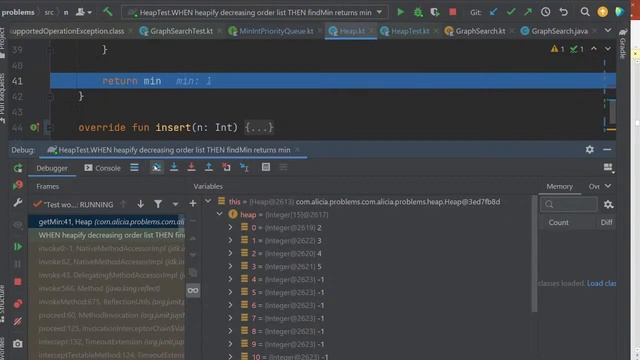Screen dimensions: 640x360
Task: Click the Force Step Into red arrow icon
Action: pos(191,167)
